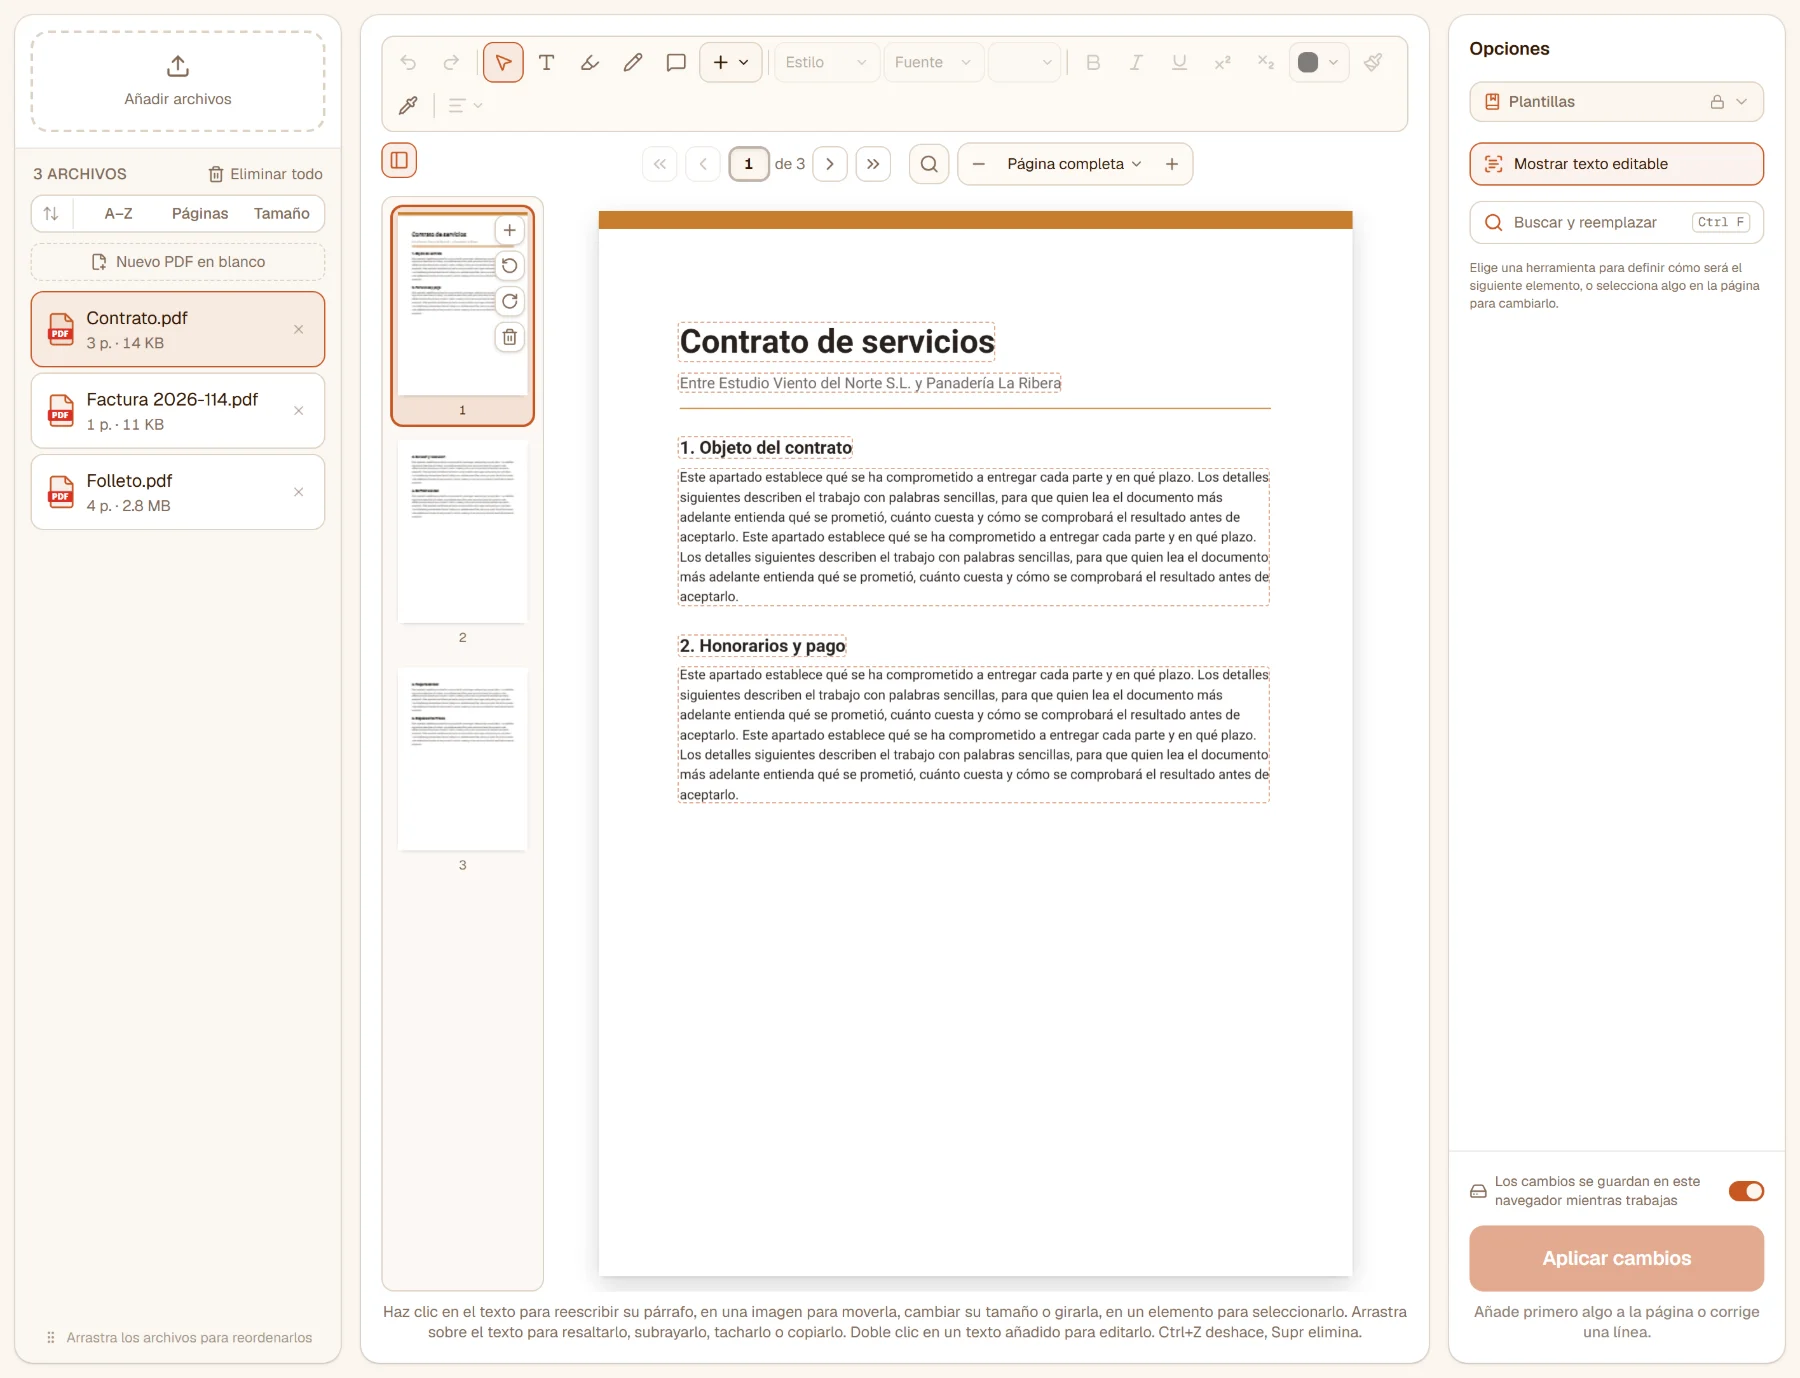Open the font size dropdown

[x=1024, y=63]
